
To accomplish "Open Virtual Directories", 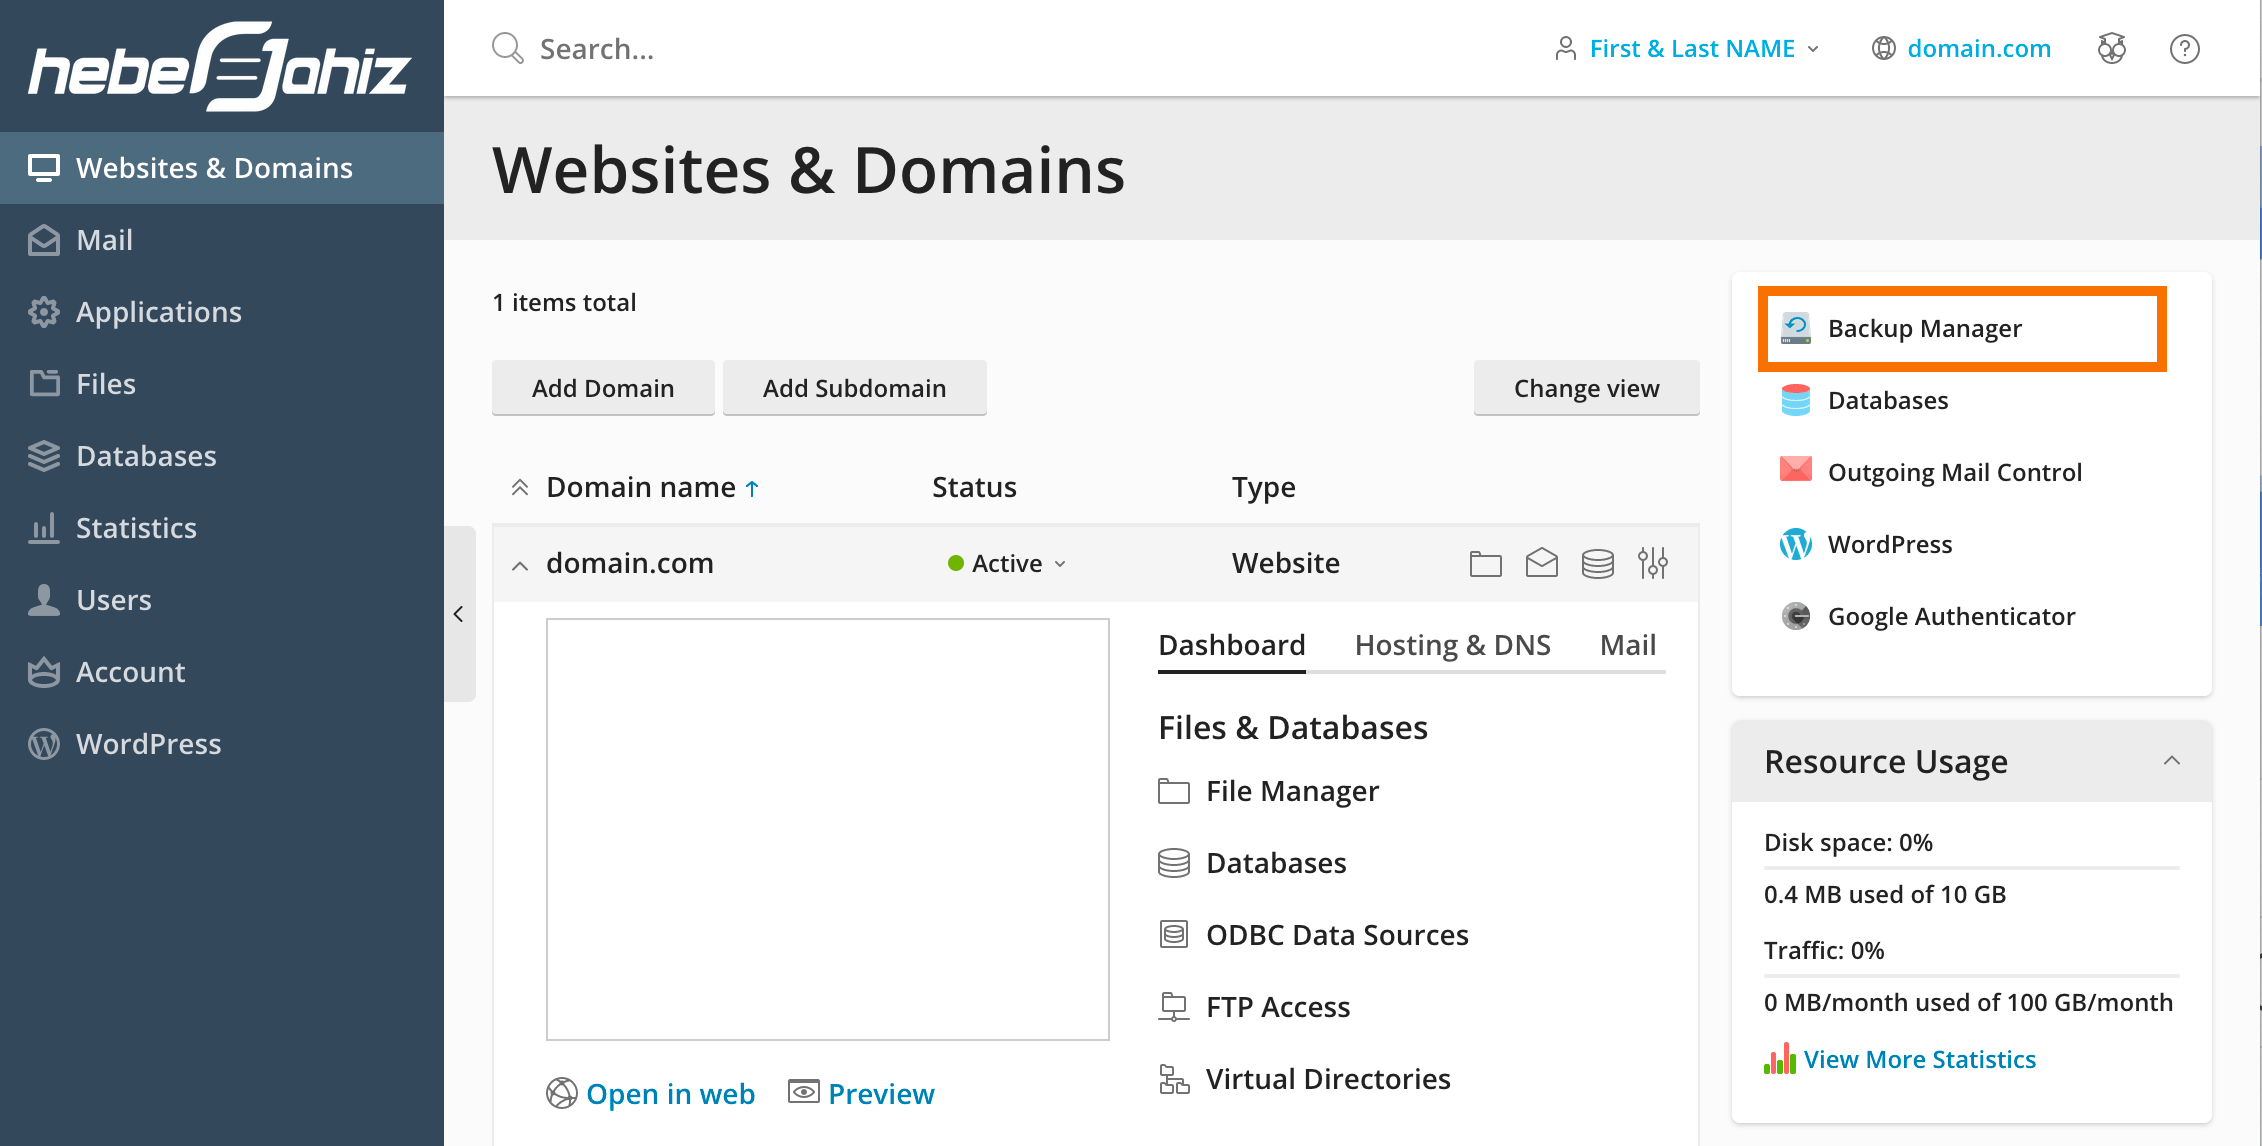I will pos(1328,1080).
